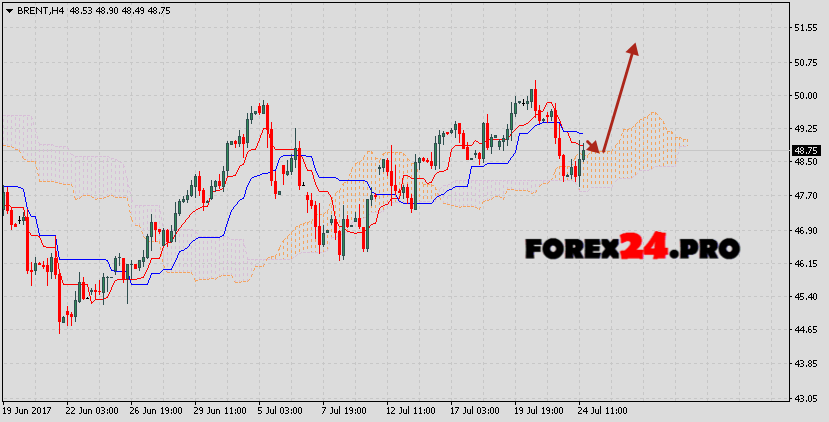
Task: Click the triangle icon before BRENT,H4
Action: pos(8,8)
